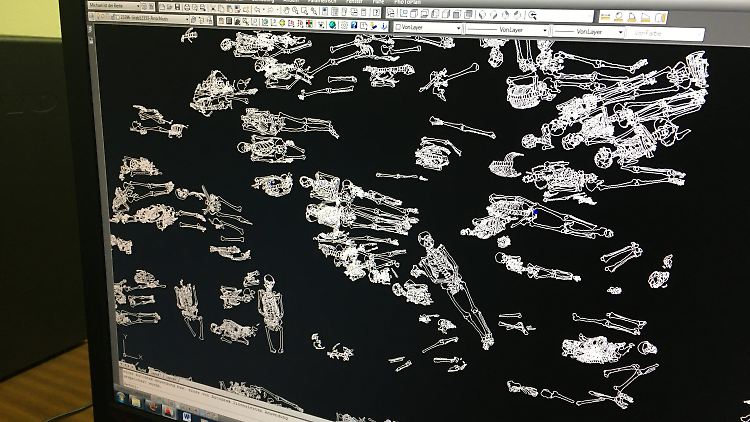This screenshot has width=750, height=422.
Task: Switch to SE Isometric view icon
Action: [493, 15]
